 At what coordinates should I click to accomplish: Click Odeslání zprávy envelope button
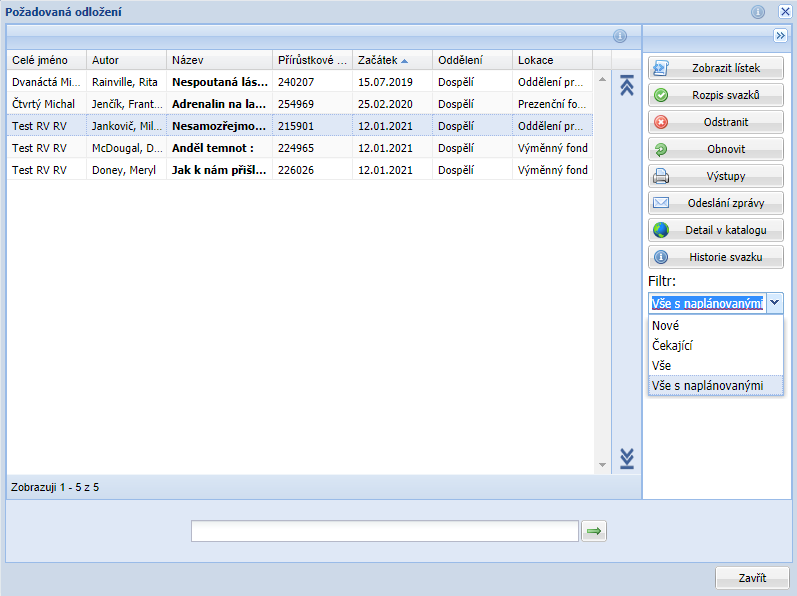(x=715, y=203)
